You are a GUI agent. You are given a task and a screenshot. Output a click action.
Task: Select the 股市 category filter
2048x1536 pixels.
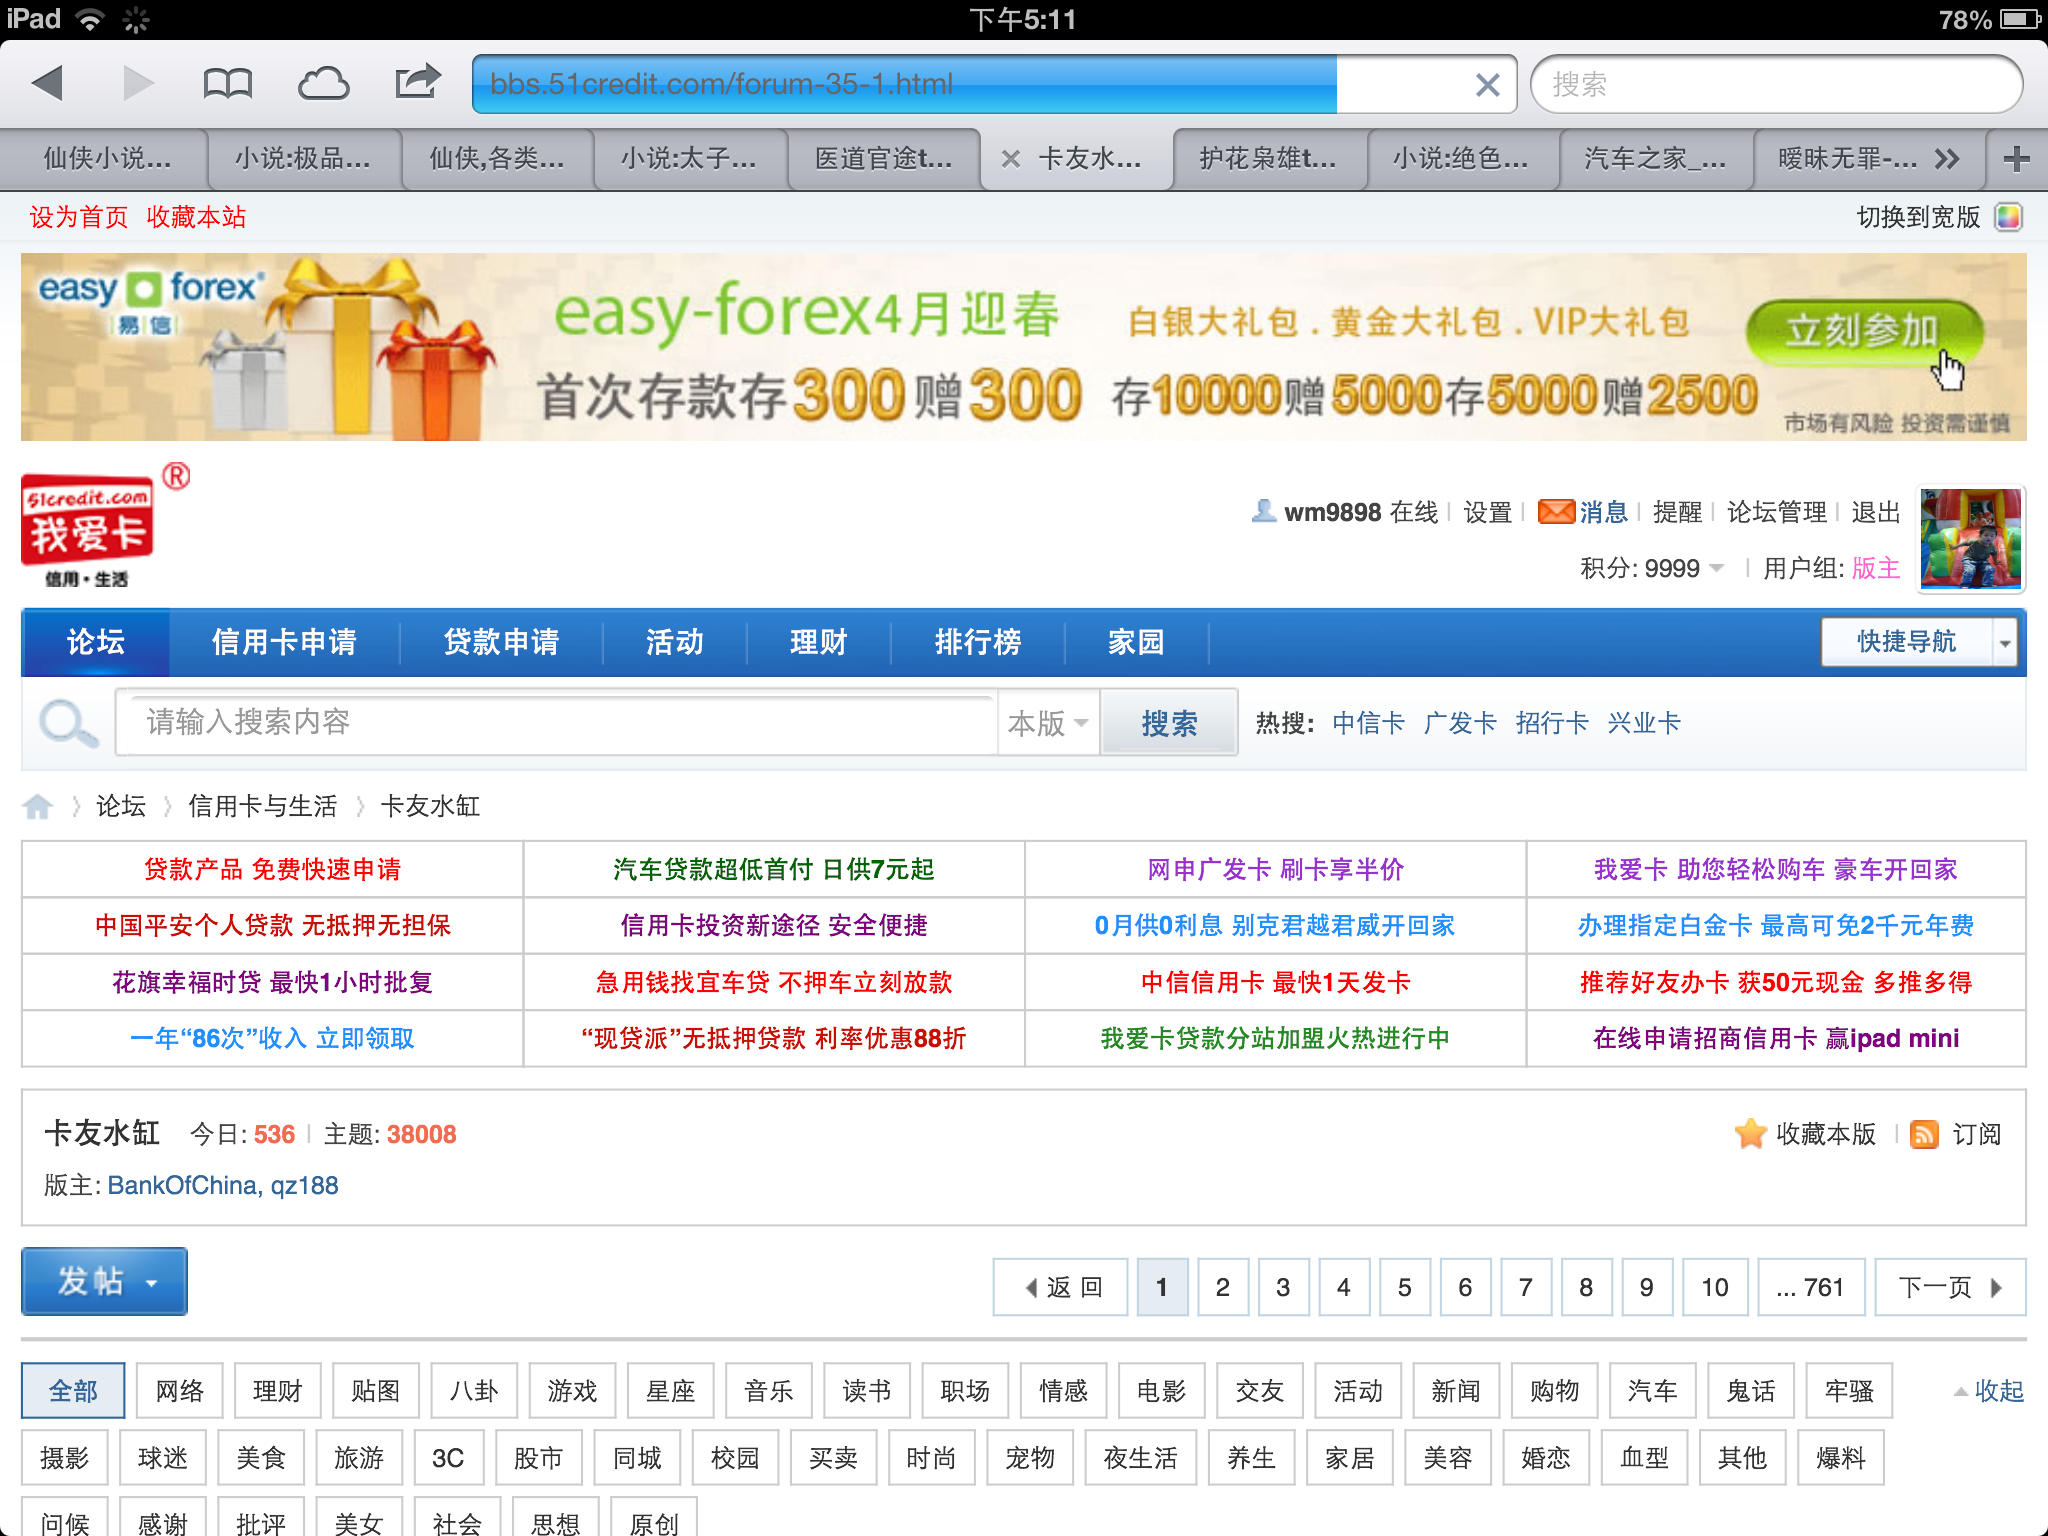pyautogui.click(x=538, y=1458)
